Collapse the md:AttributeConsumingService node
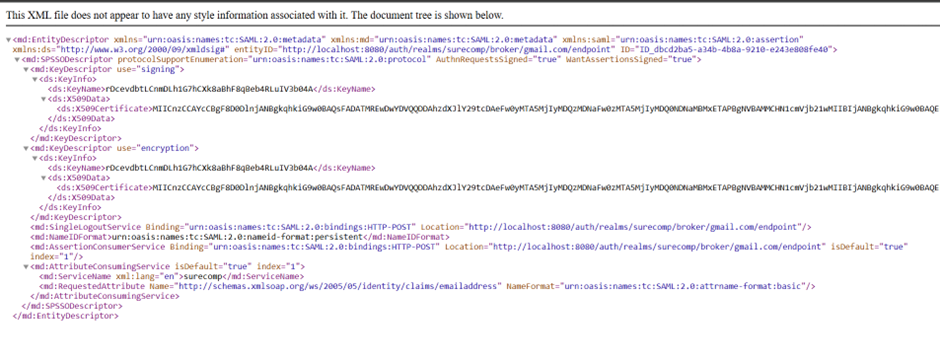Image resolution: width=940 pixels, height=363 pixels. coord(26,266)
